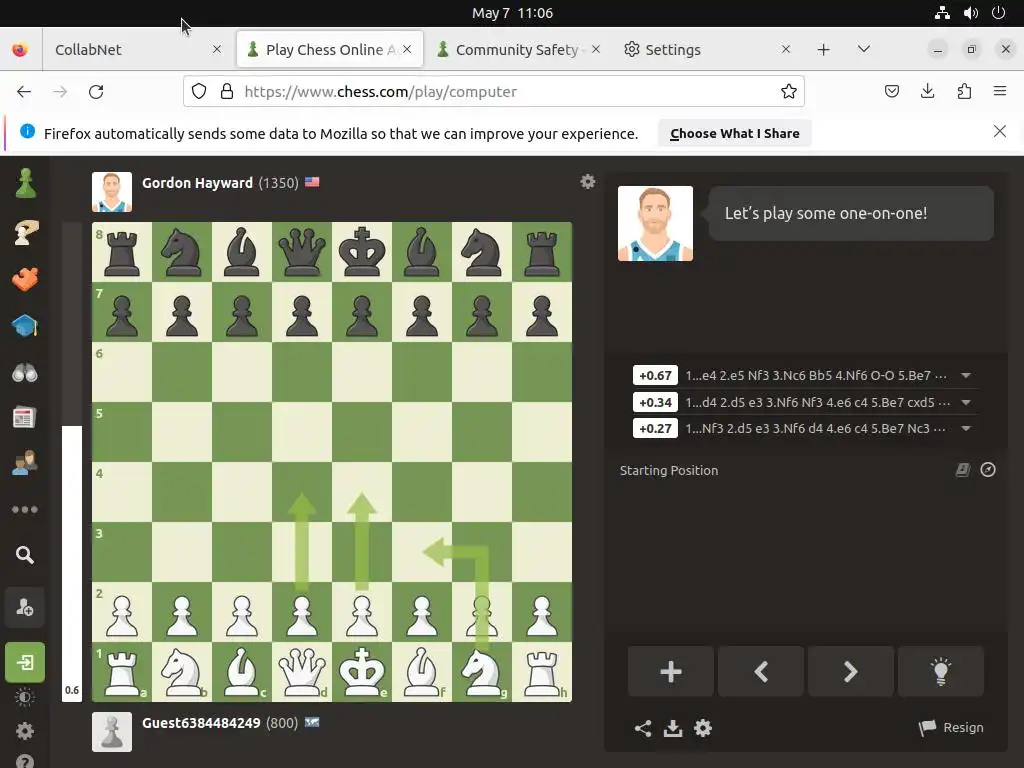Open the Puzzles sidebar icon
This screenshot has height=768, width=1024.
[x=25, y=279]
